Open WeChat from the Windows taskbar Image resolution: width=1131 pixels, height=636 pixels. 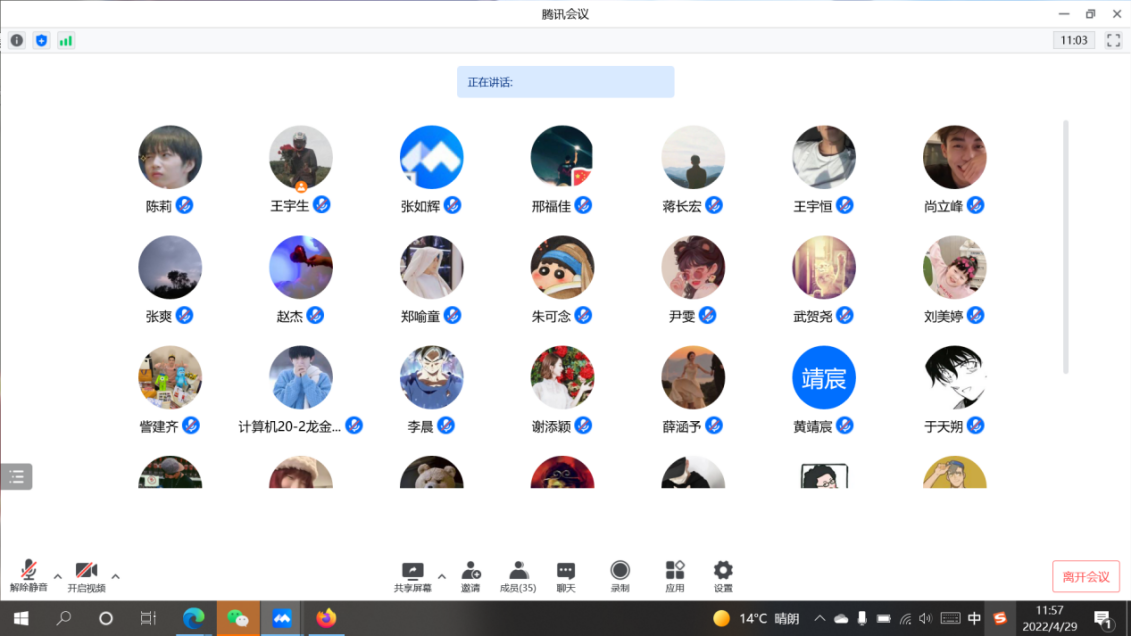tap(238, 619)
